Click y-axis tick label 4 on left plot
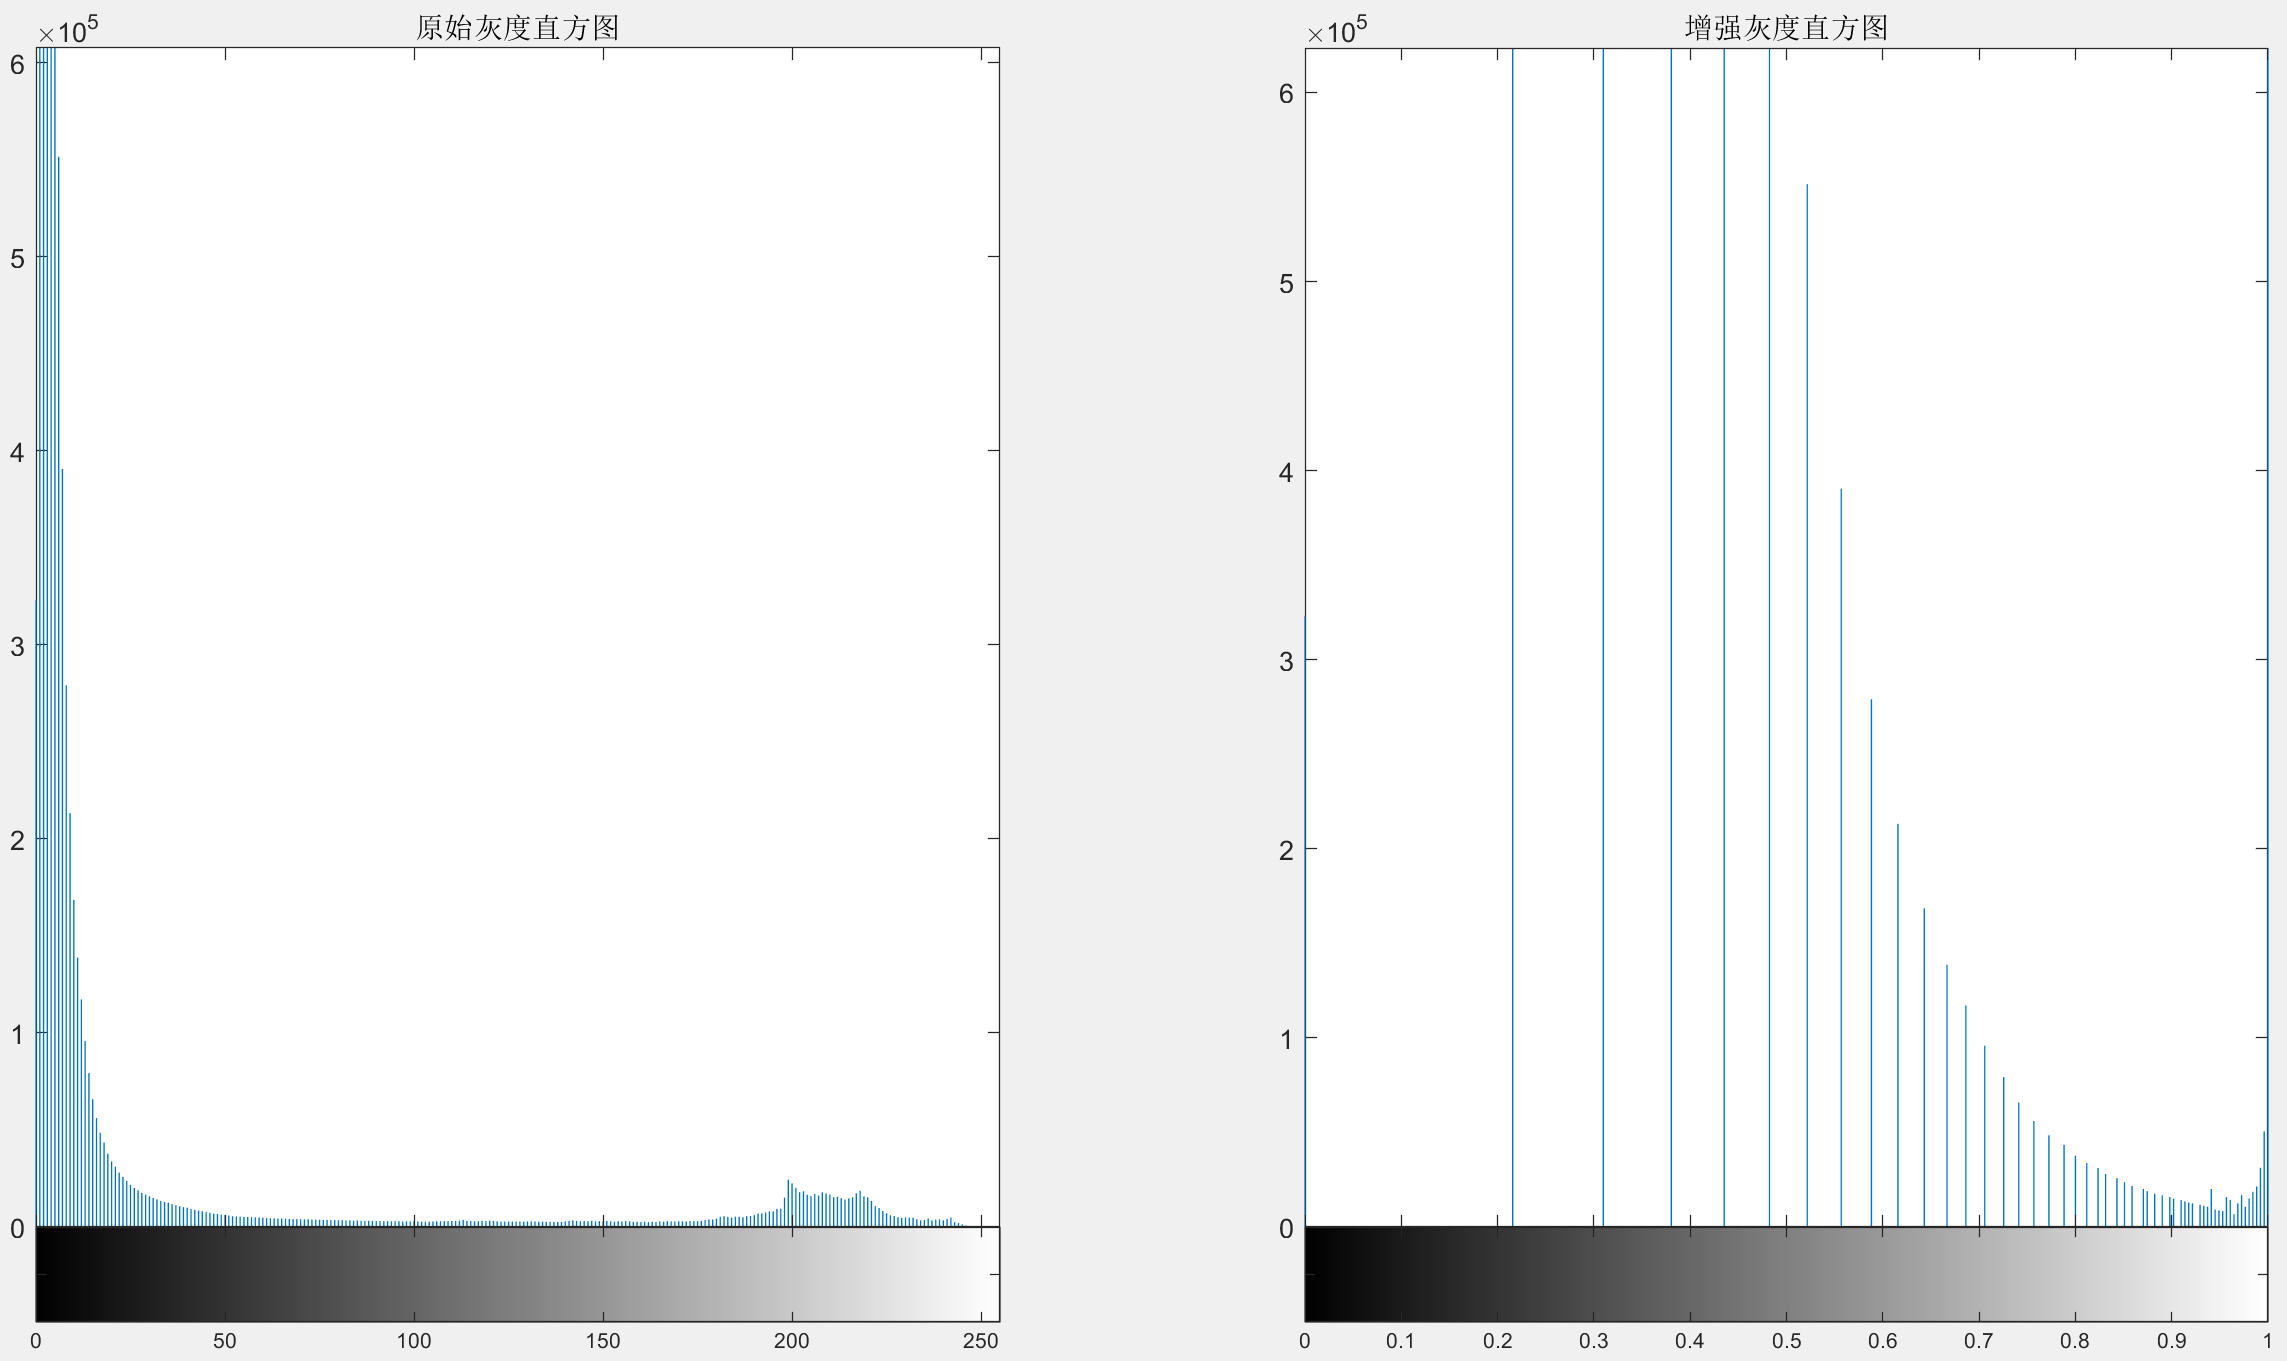The width and height of the screenshot is (2287, 1361). pyautogui.click(x=17, y=452)
